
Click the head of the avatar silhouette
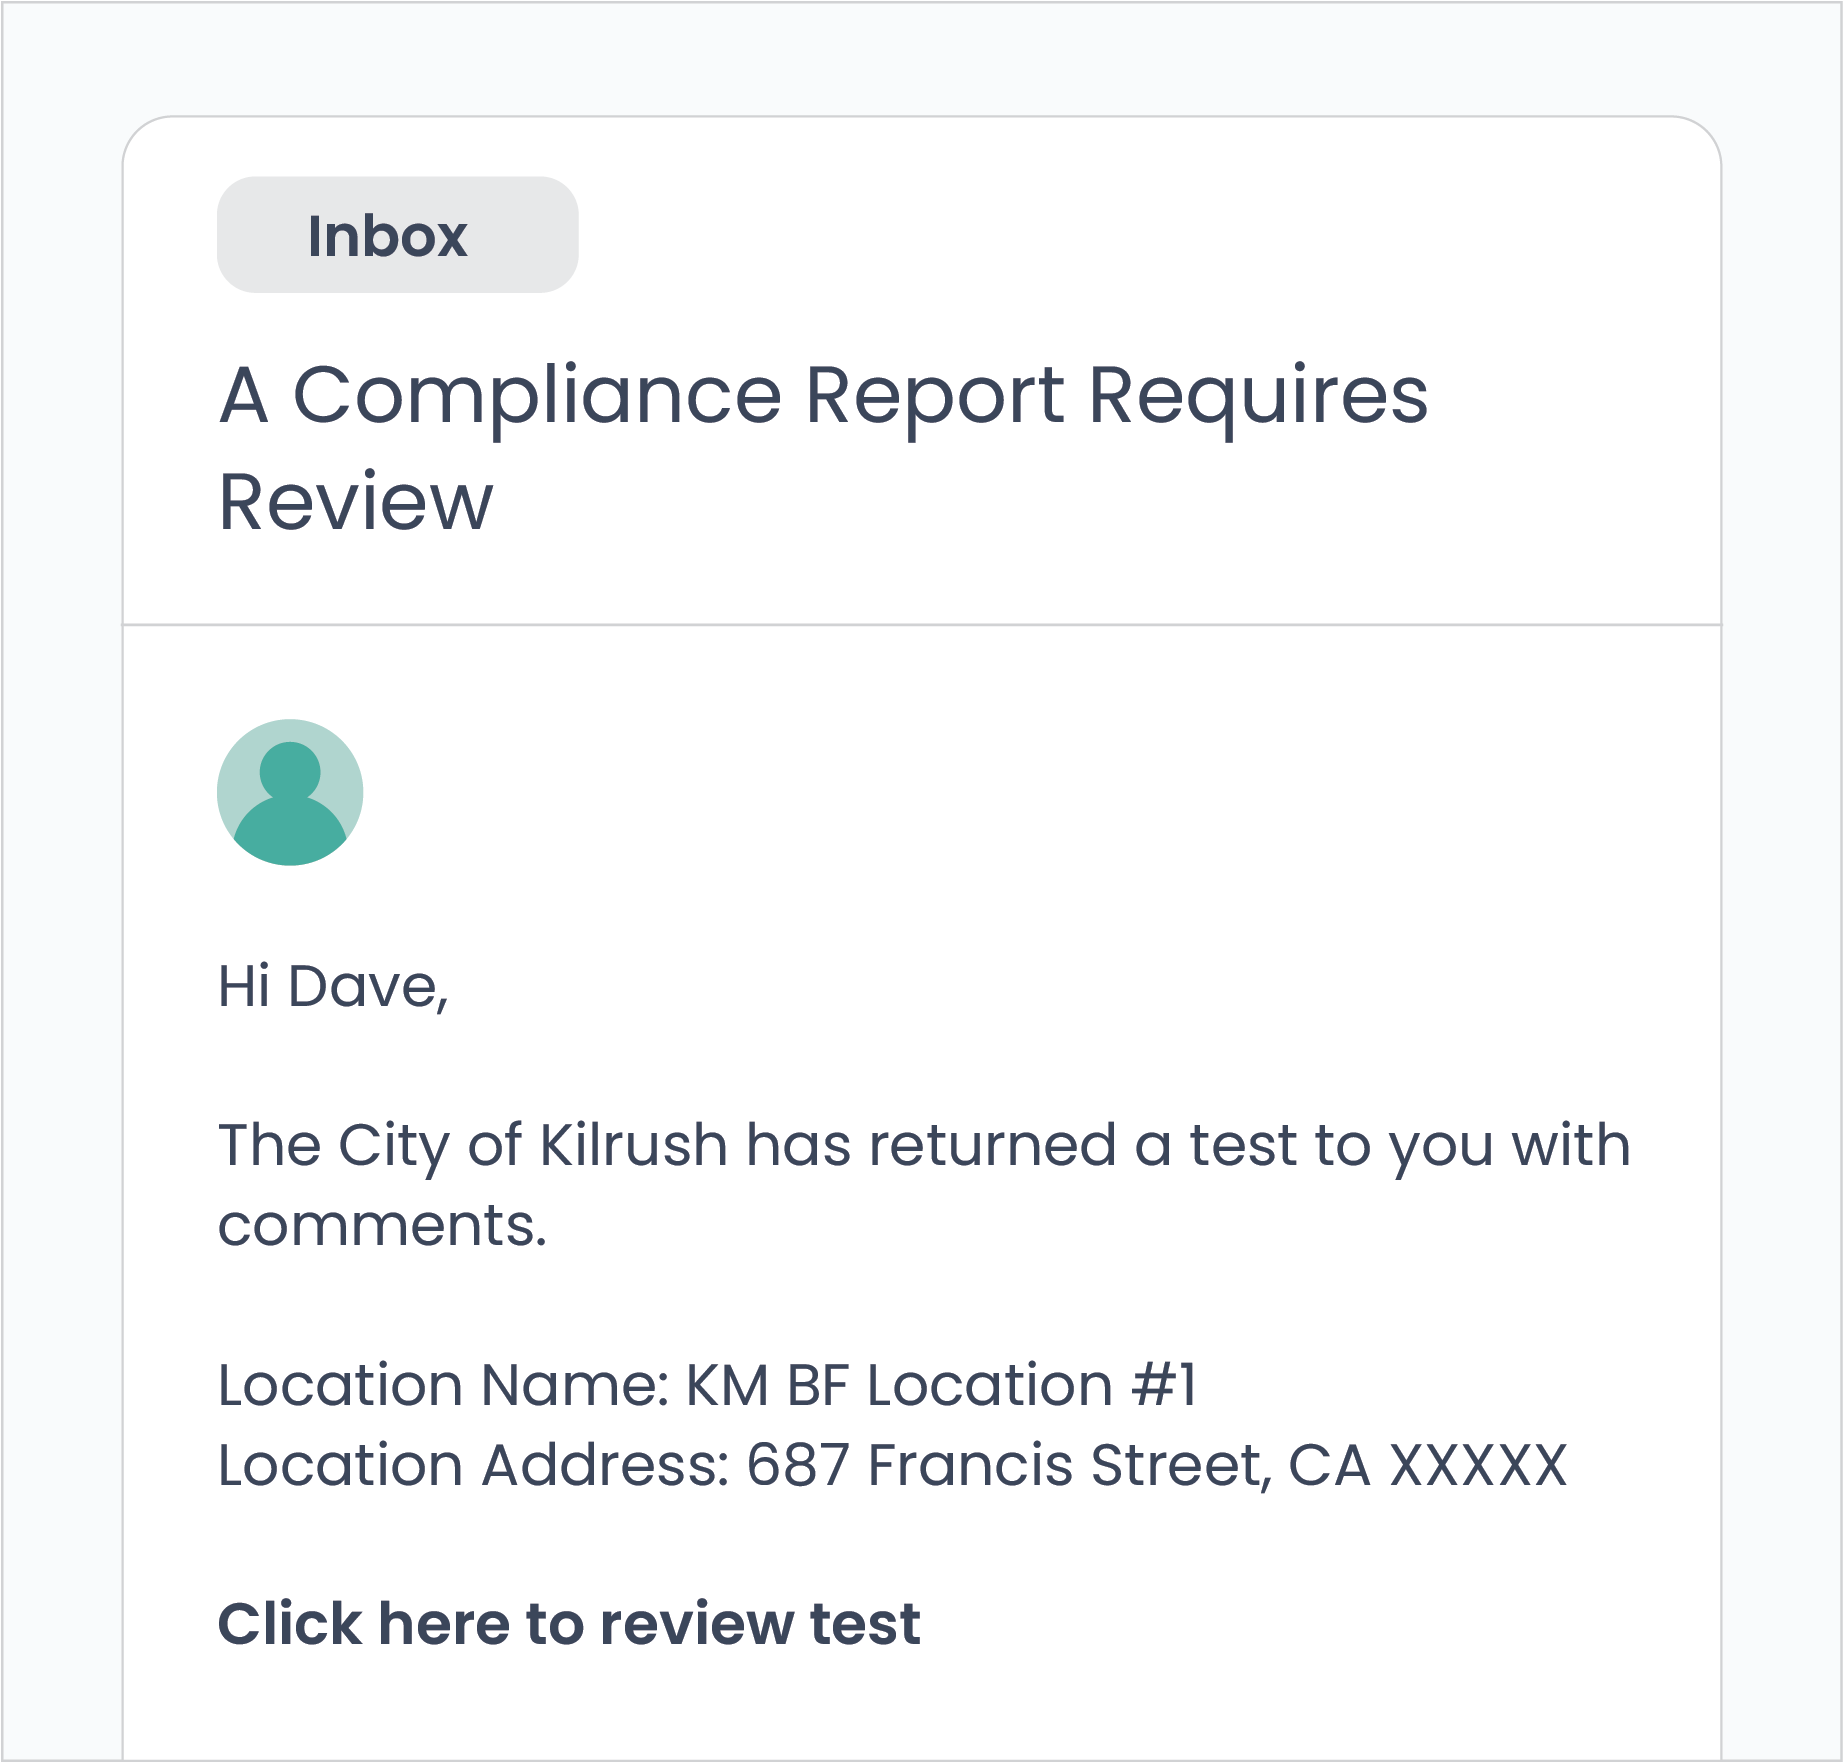tap(290, 771)
